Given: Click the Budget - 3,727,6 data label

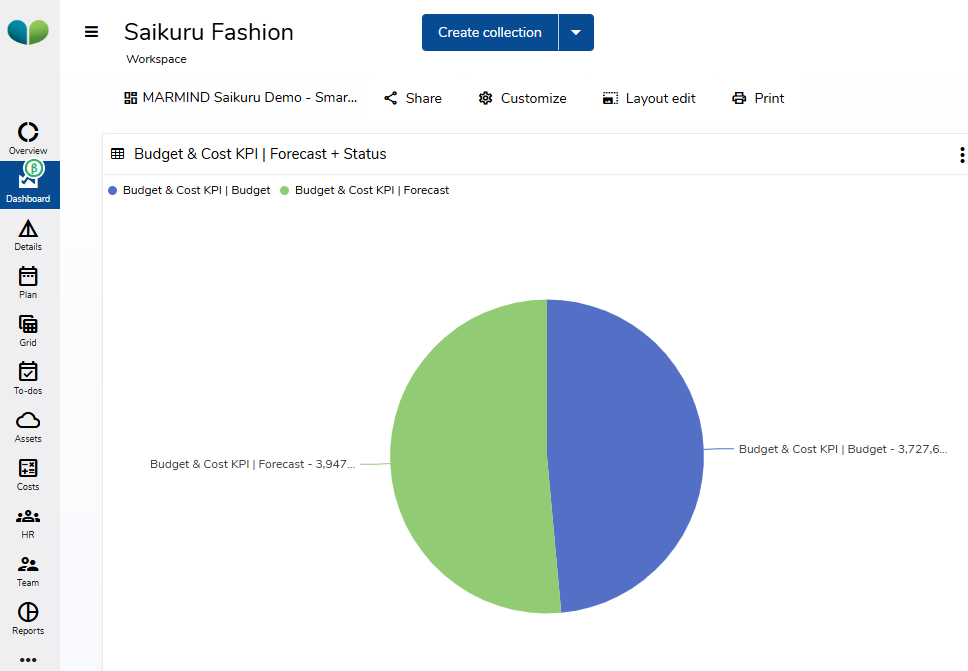Looking at the screenshot, I should click(x=843, y=449).
